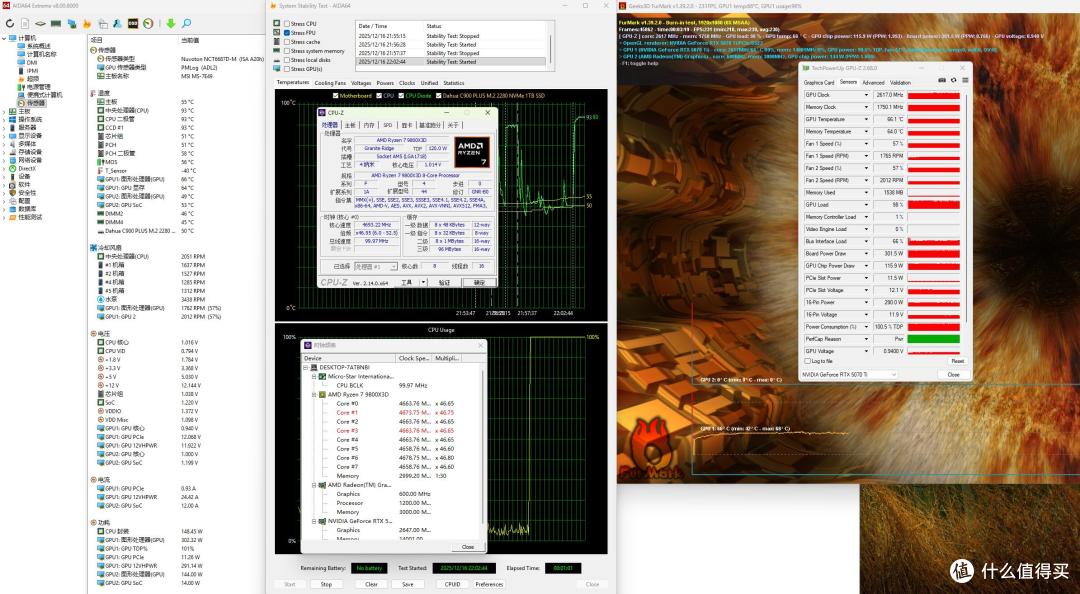Screen dimensions: 1080x594
Task: Open the GPU selector dropdown showing RTX 5070 Ti
Action: coord(849,374)
